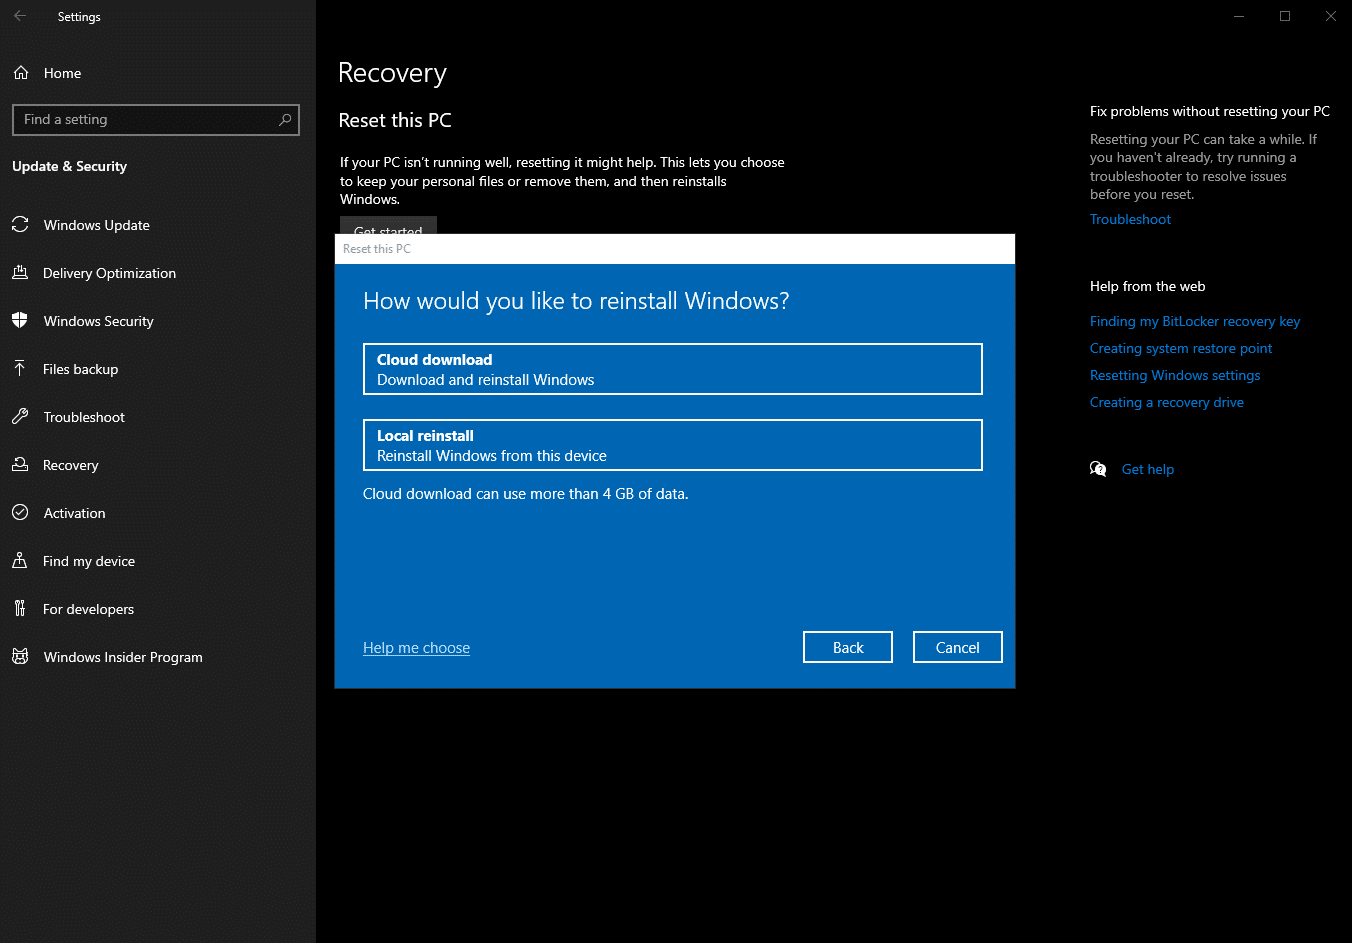Click the Back button in dialog
1352x943 pixels.
click(848, 647)
